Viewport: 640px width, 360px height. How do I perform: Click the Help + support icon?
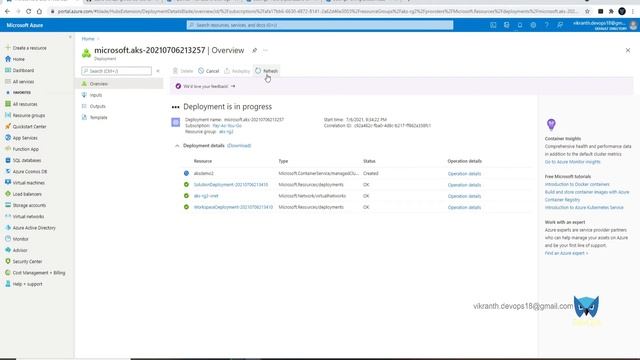[8, 284]
